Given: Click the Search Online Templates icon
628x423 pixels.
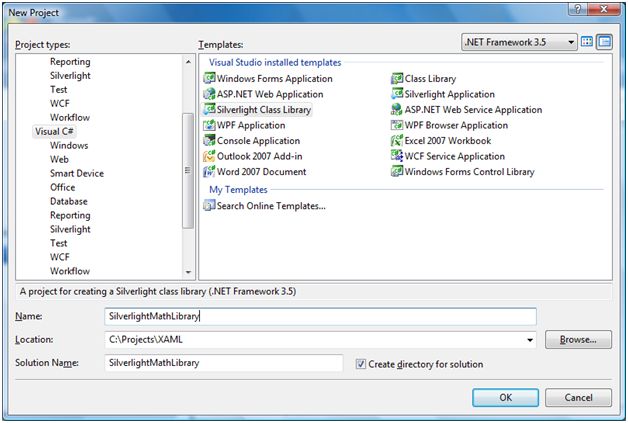Looking at the screenshot, I should point(209,205).
